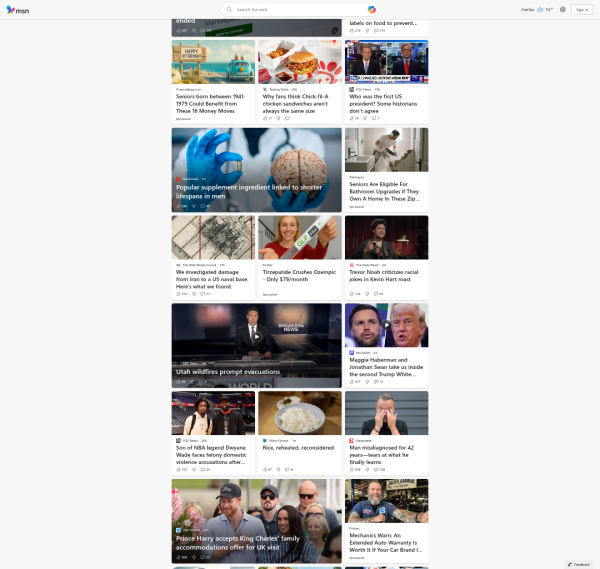Viewport: 600px width, 569px height.
Task: Click the GLP pen ad thumbnail
Action: [x=300, y=238]
